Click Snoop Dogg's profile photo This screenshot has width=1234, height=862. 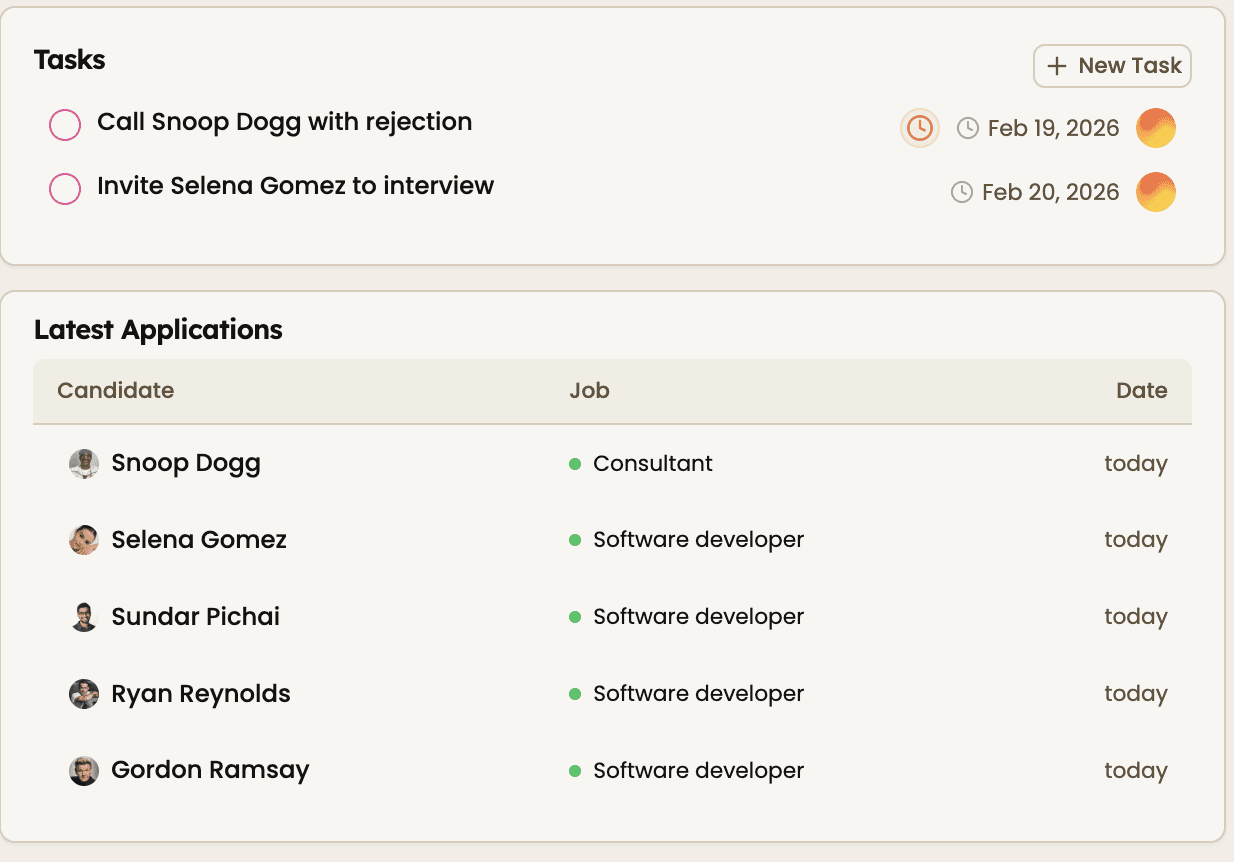[x=84, y=464]
